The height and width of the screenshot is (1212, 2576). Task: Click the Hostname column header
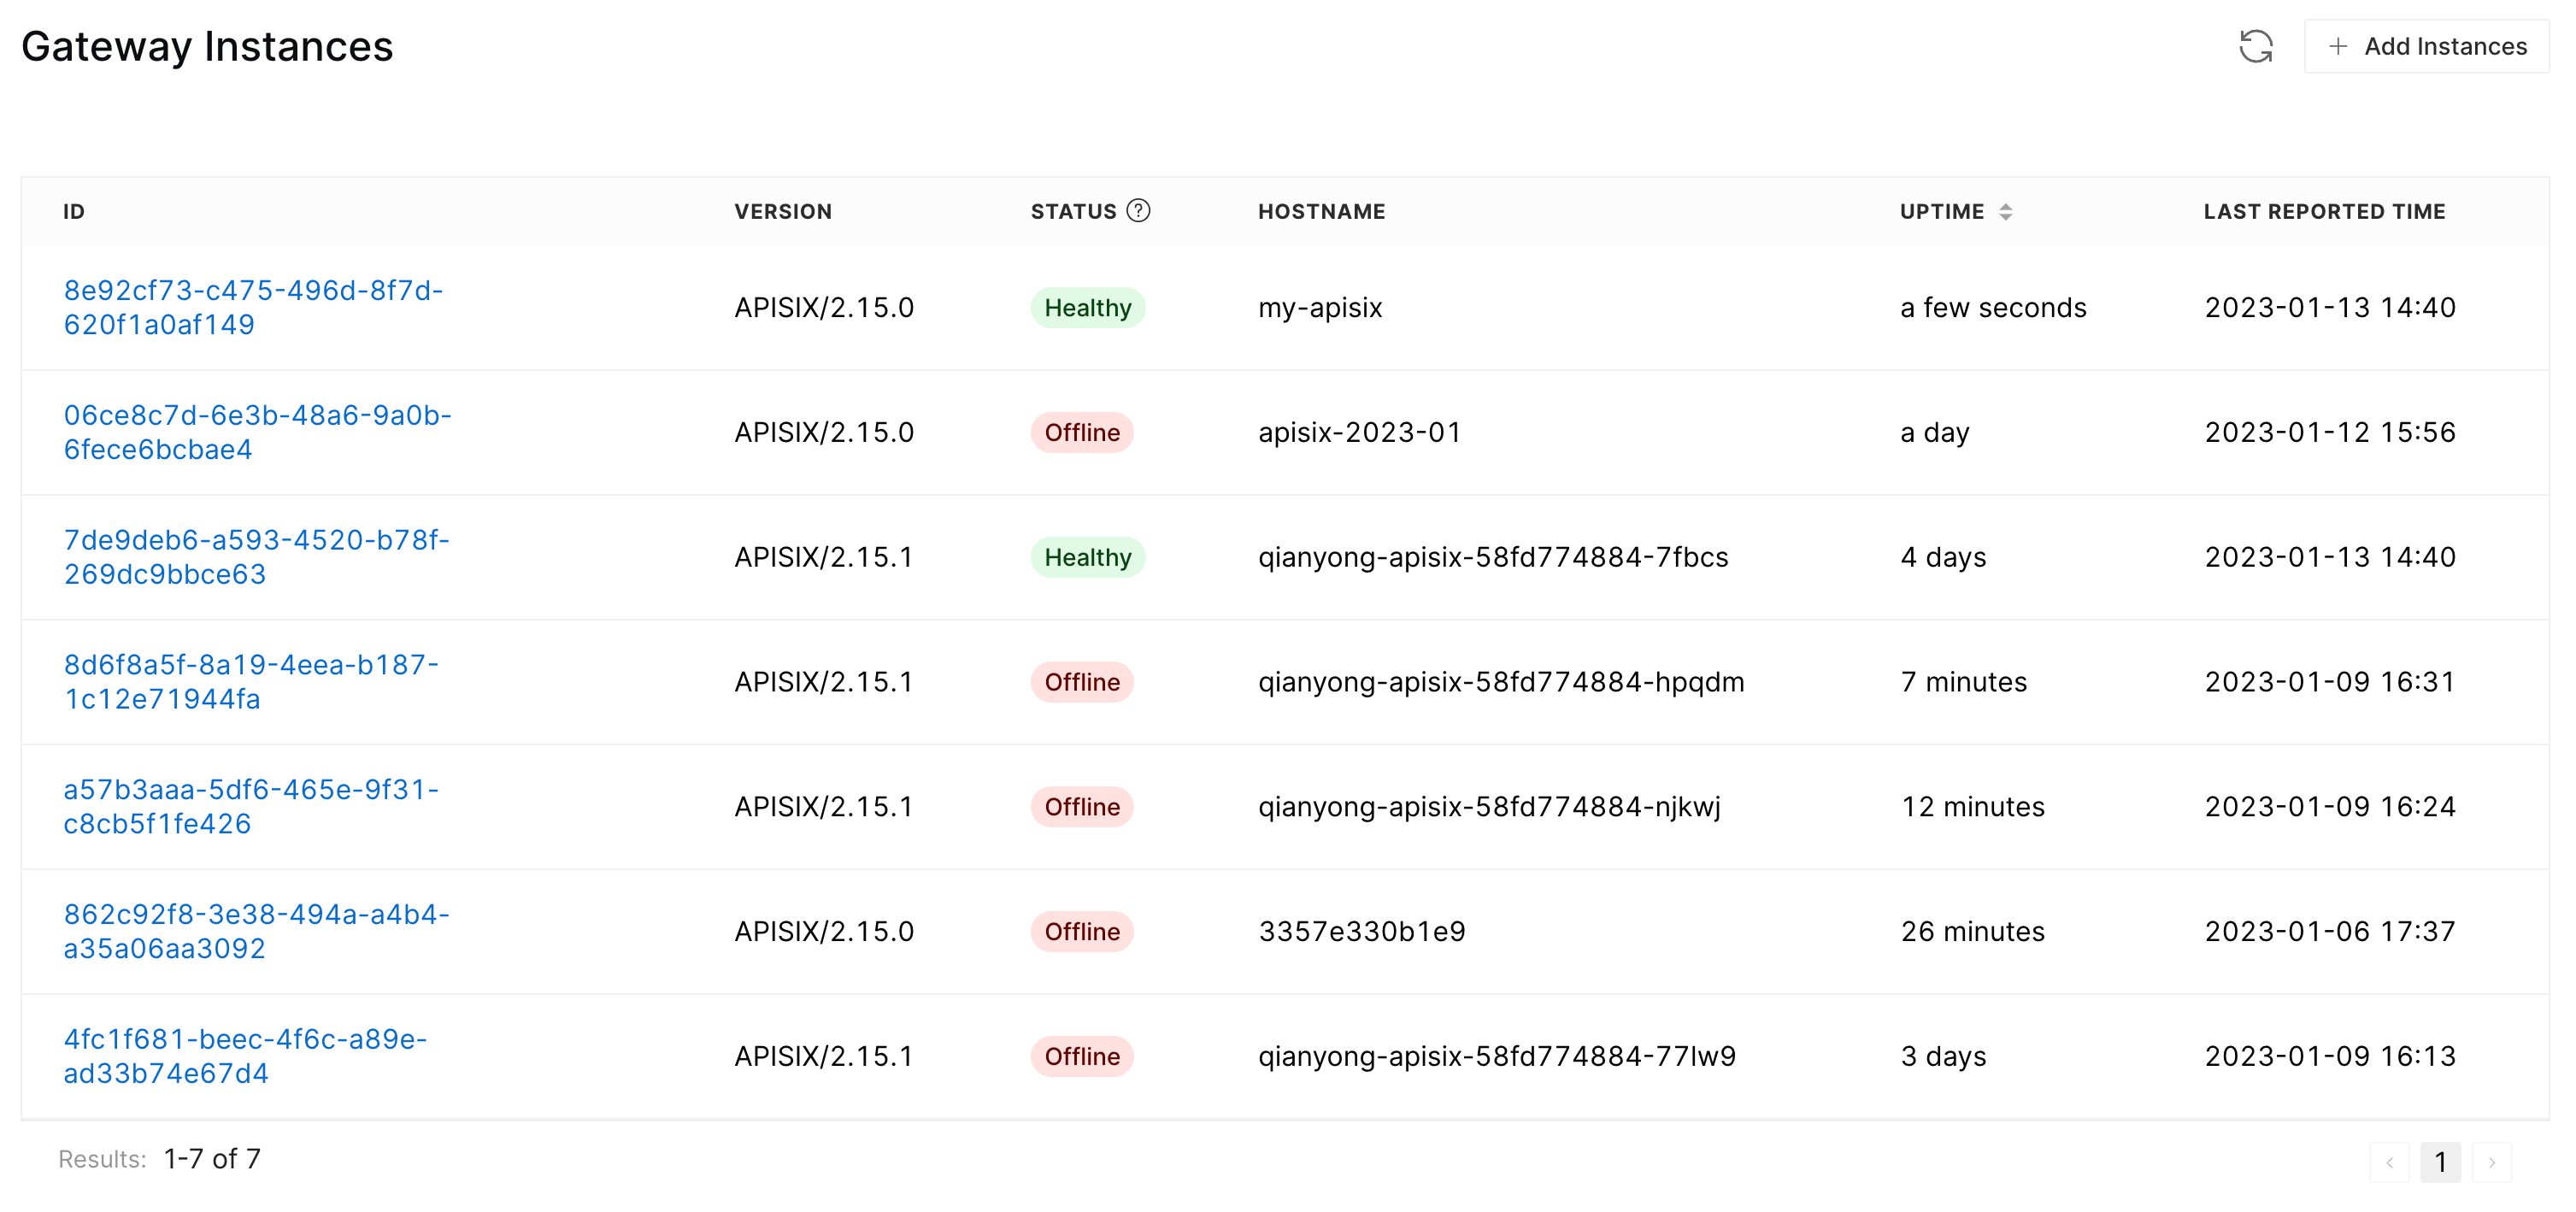1321,212
